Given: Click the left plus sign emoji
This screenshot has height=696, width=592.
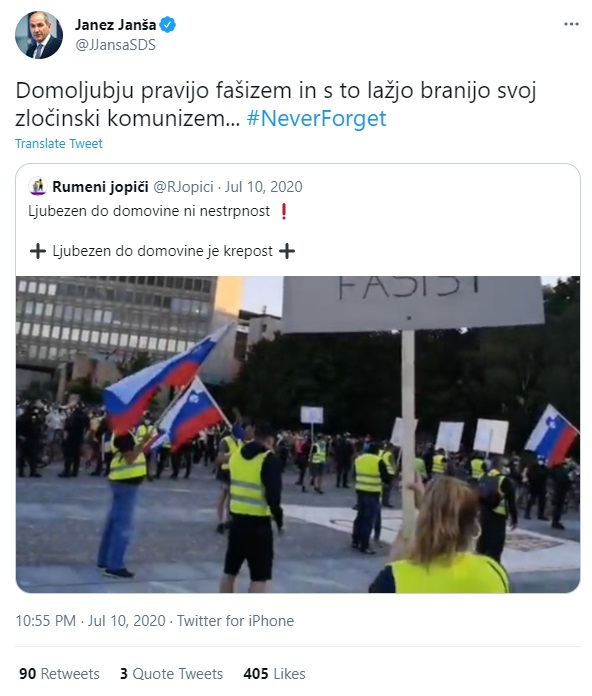Looking at the screenshot, I should pos(38,251).
